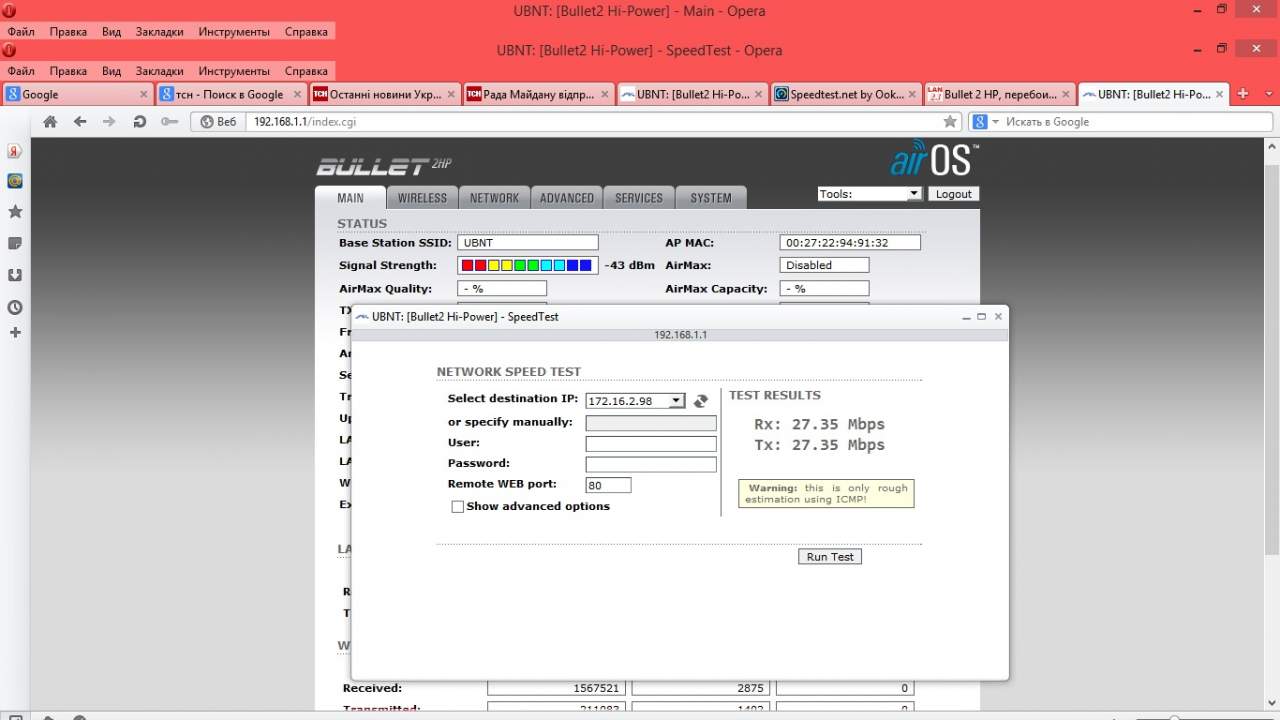Image resolution: width=1280 pixels, height=720 pixels.
Task: Click the Signal Strength color bar
Action: pyautogui.click(x=526, y=265)
